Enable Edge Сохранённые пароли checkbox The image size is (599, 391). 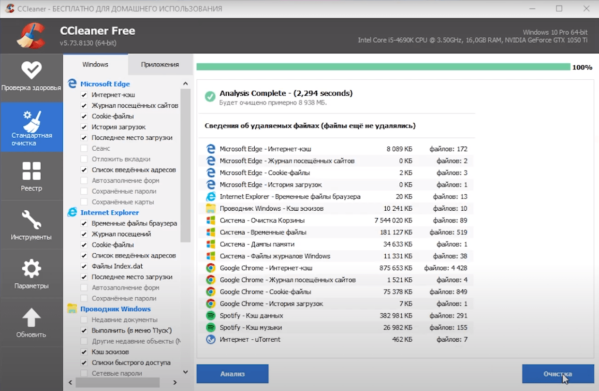click(84, 191)
